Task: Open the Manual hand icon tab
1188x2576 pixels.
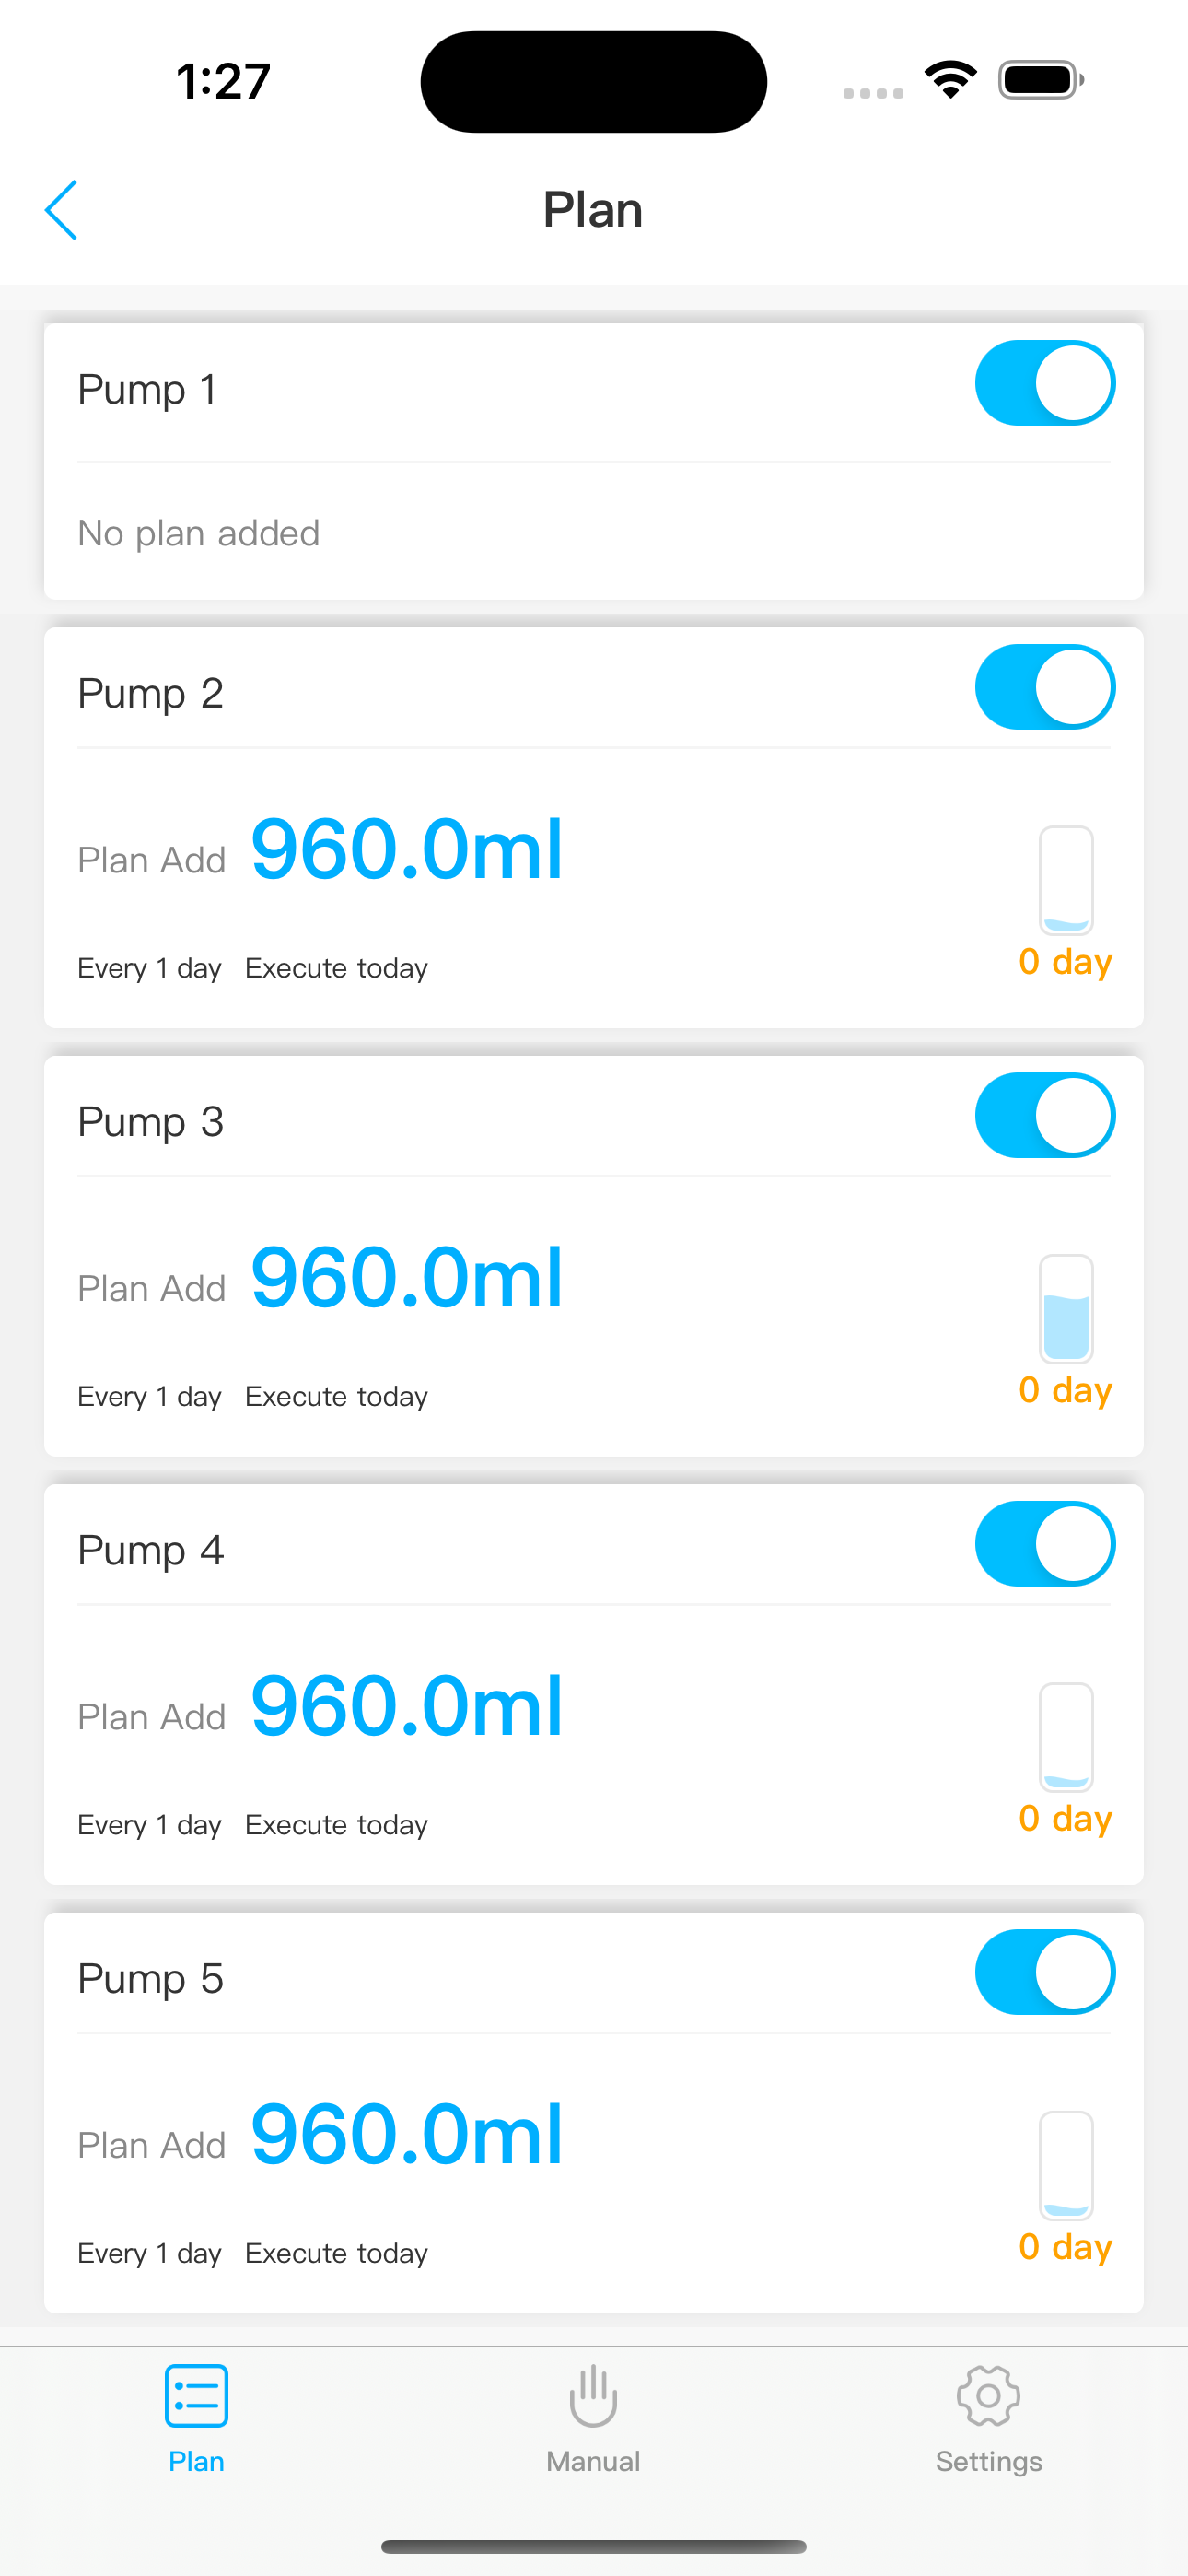Action: pos(593,2396)
